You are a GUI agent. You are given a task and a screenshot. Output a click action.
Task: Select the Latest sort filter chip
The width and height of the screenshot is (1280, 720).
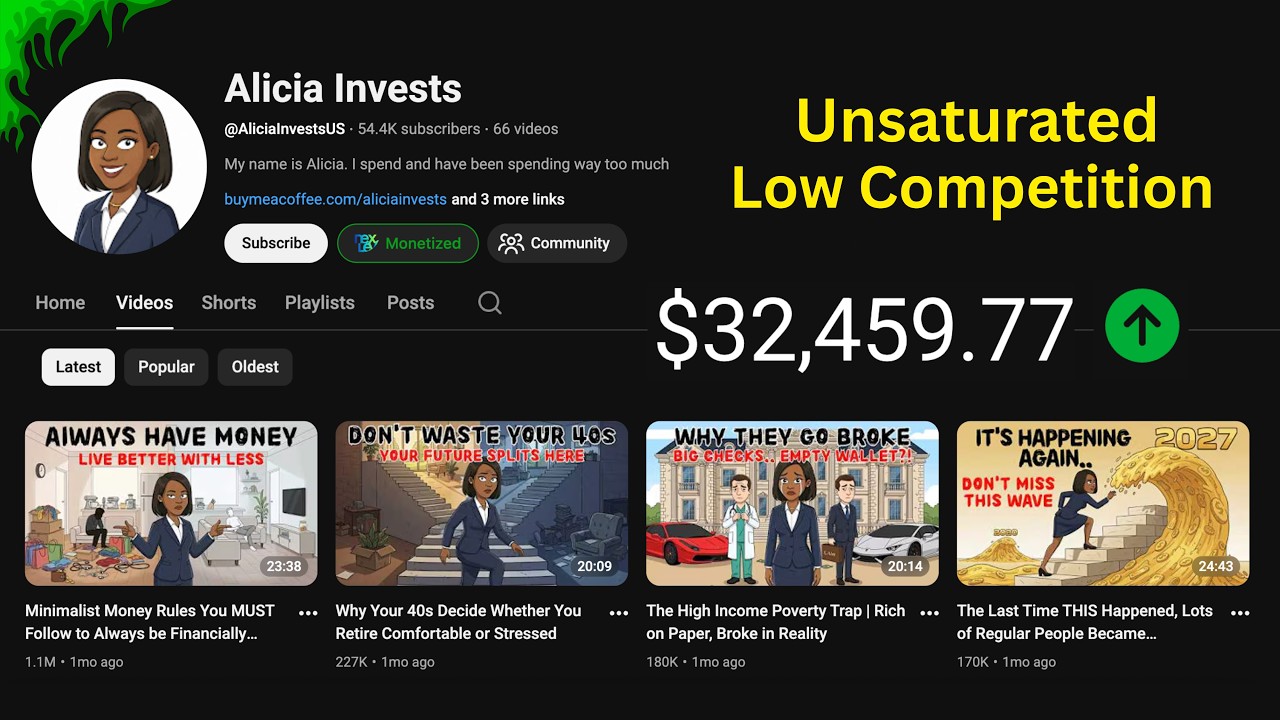(78, 367)
